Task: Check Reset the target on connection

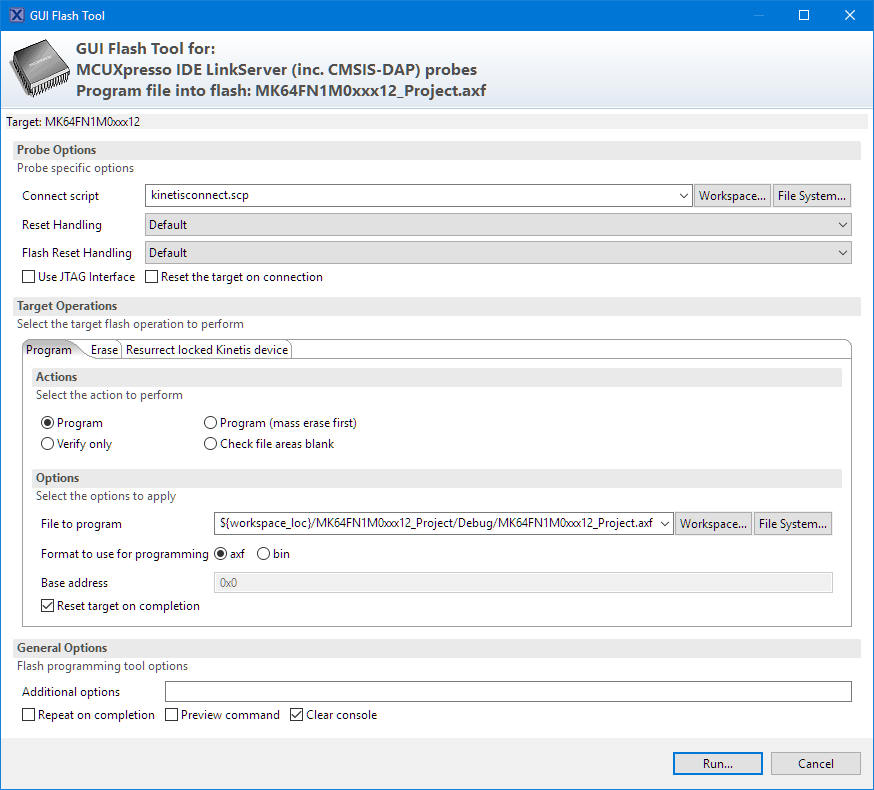Action: pos(153,277)
